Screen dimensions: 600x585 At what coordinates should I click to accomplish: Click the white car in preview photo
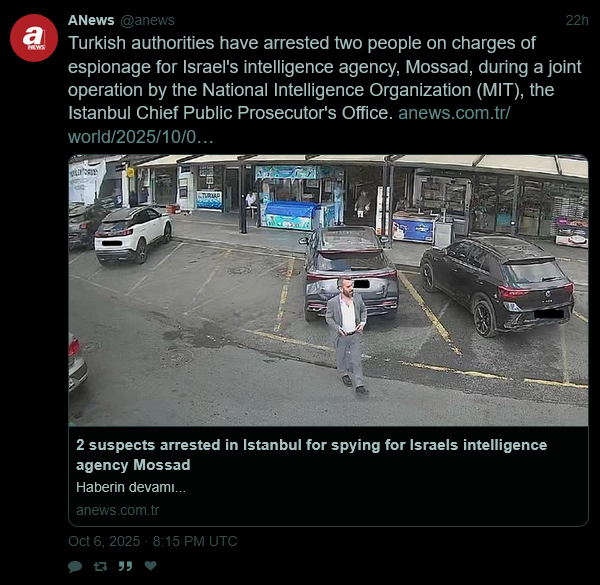pos(133,234)
